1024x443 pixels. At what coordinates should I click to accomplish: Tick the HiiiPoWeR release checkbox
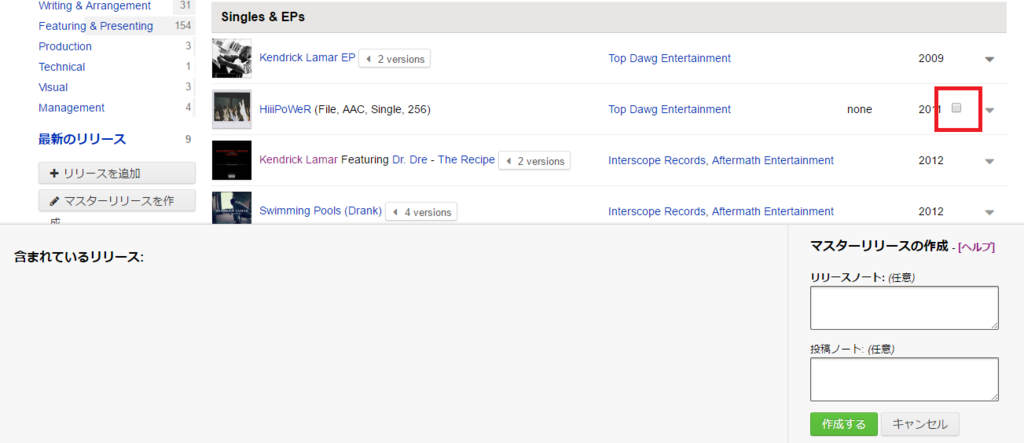coord(957,108)
